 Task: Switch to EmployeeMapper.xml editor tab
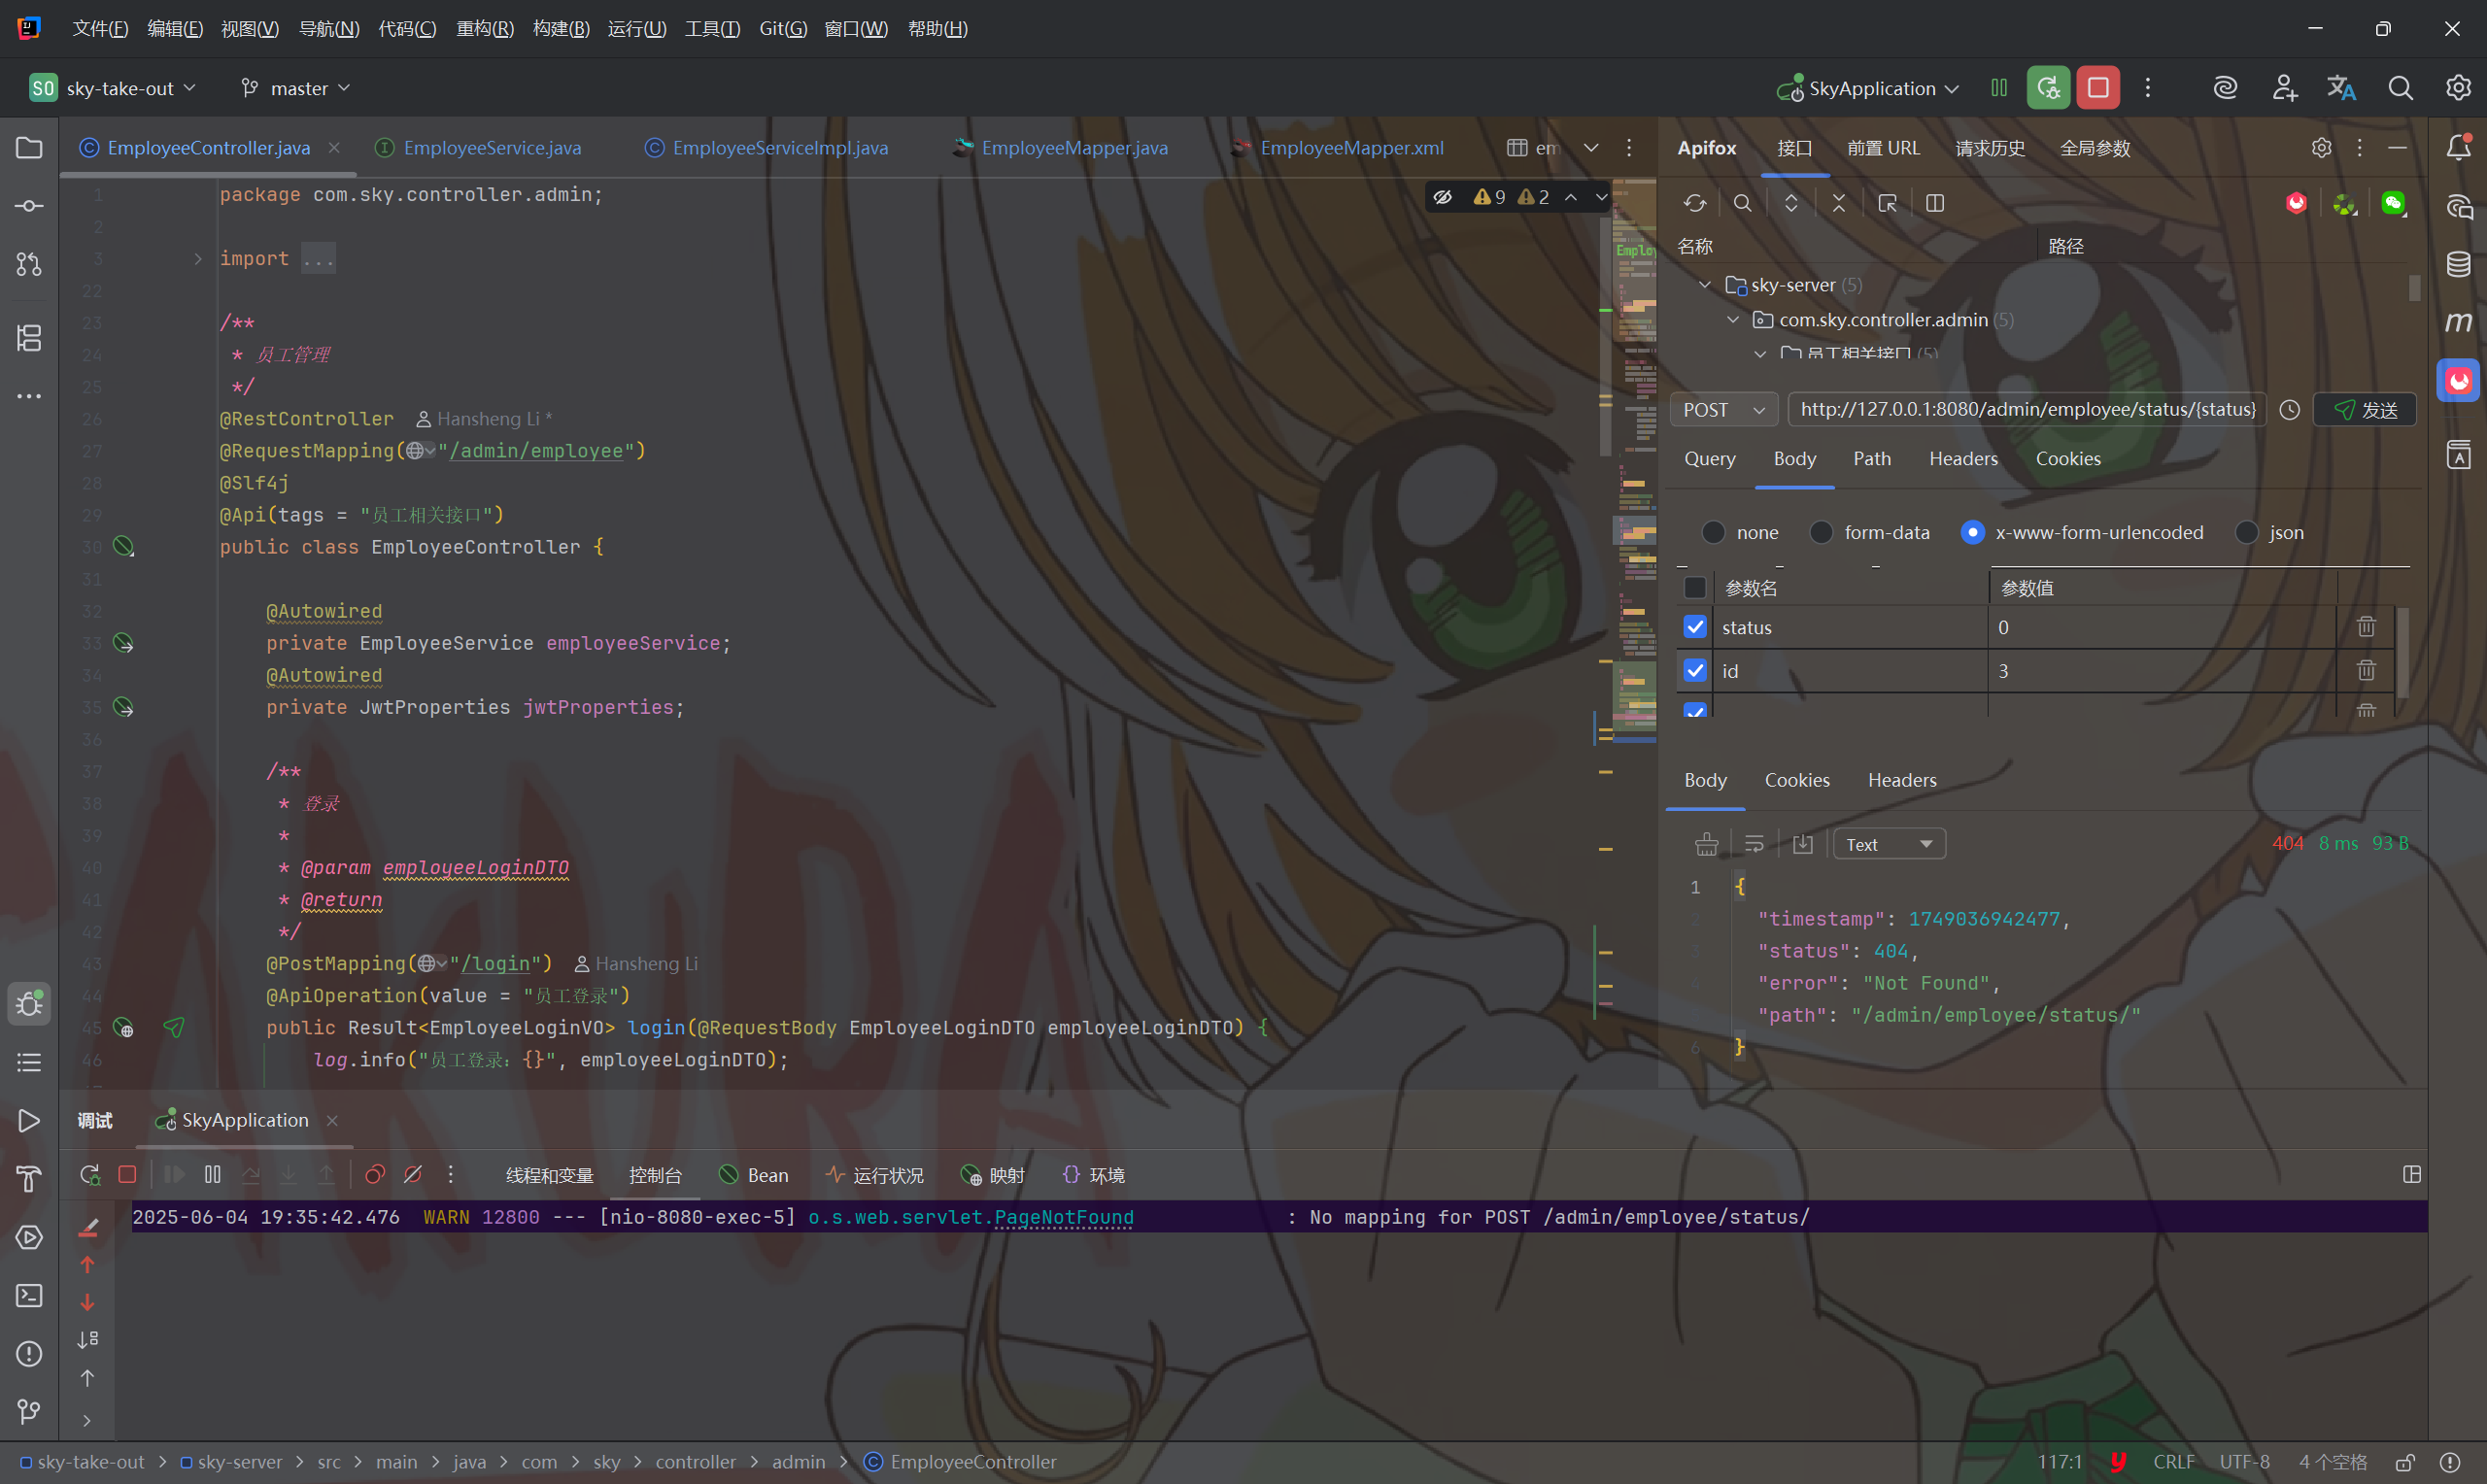point(1350,148)
